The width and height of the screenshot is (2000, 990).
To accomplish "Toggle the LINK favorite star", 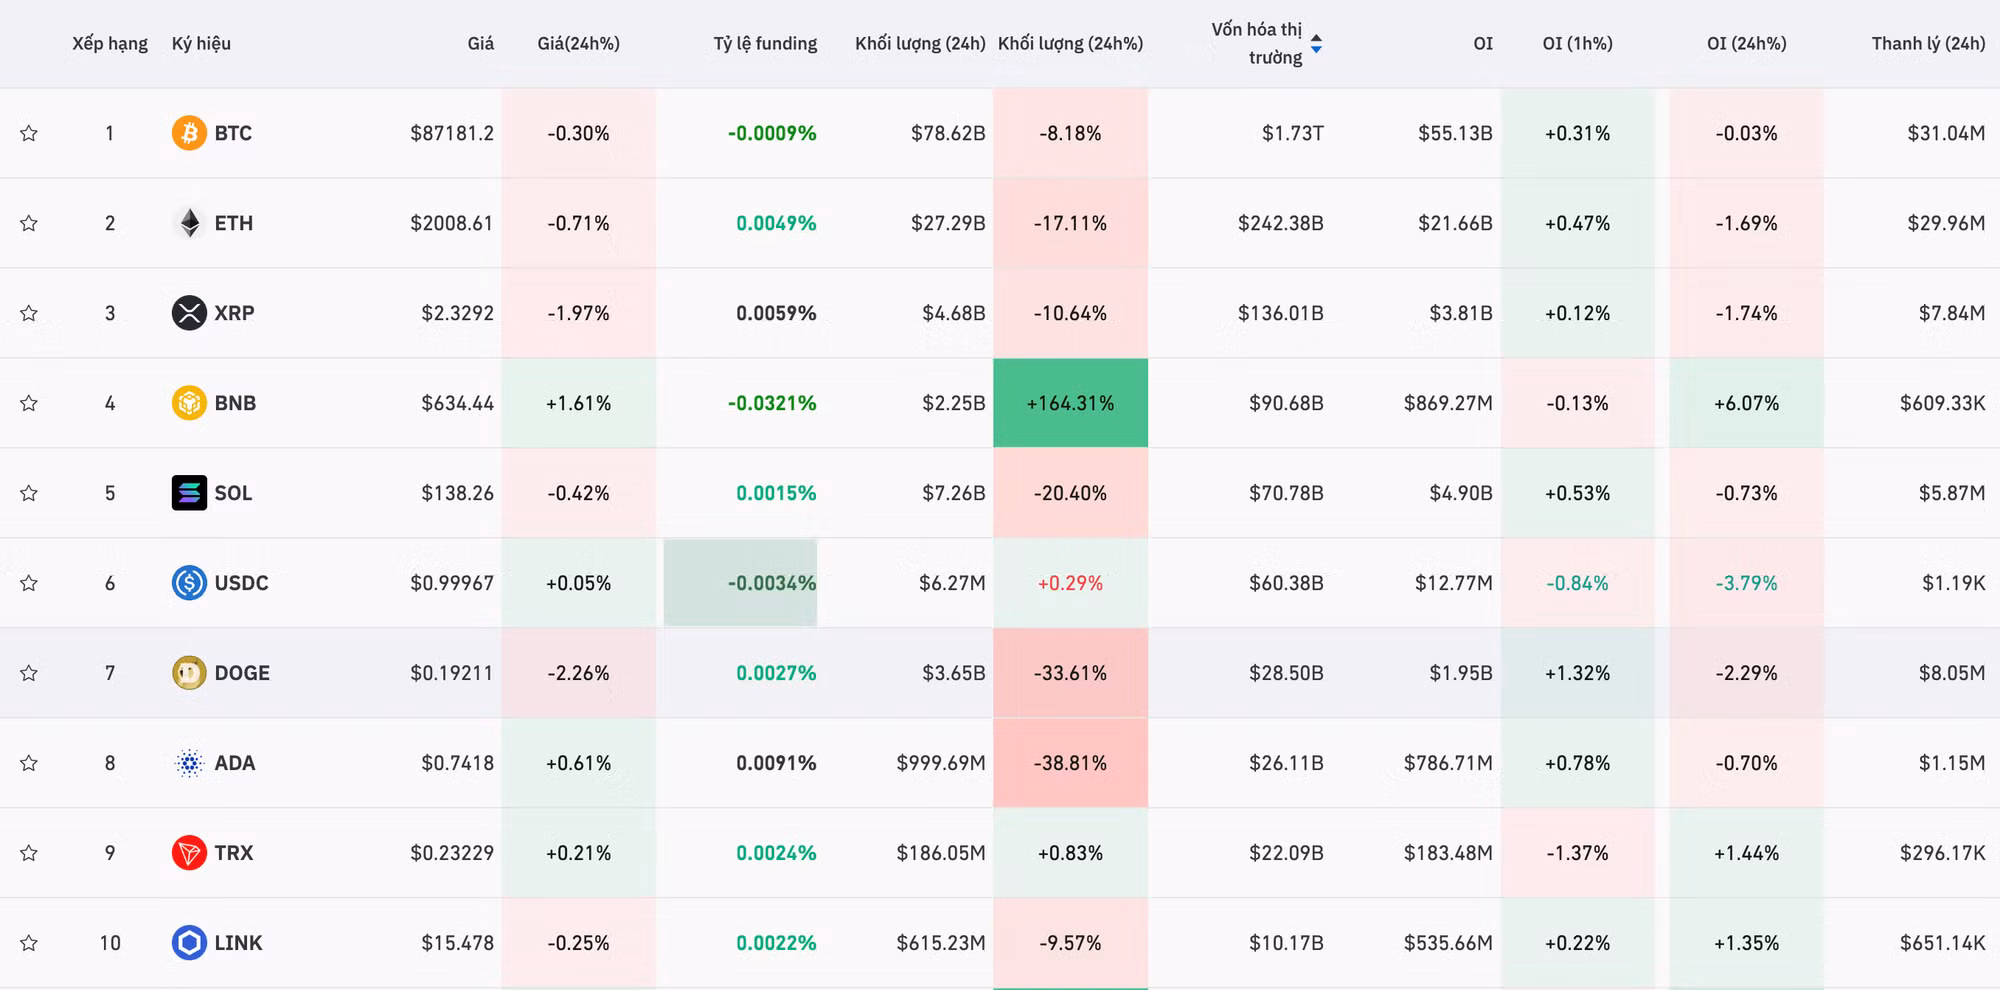I will [x=29, y=943].
